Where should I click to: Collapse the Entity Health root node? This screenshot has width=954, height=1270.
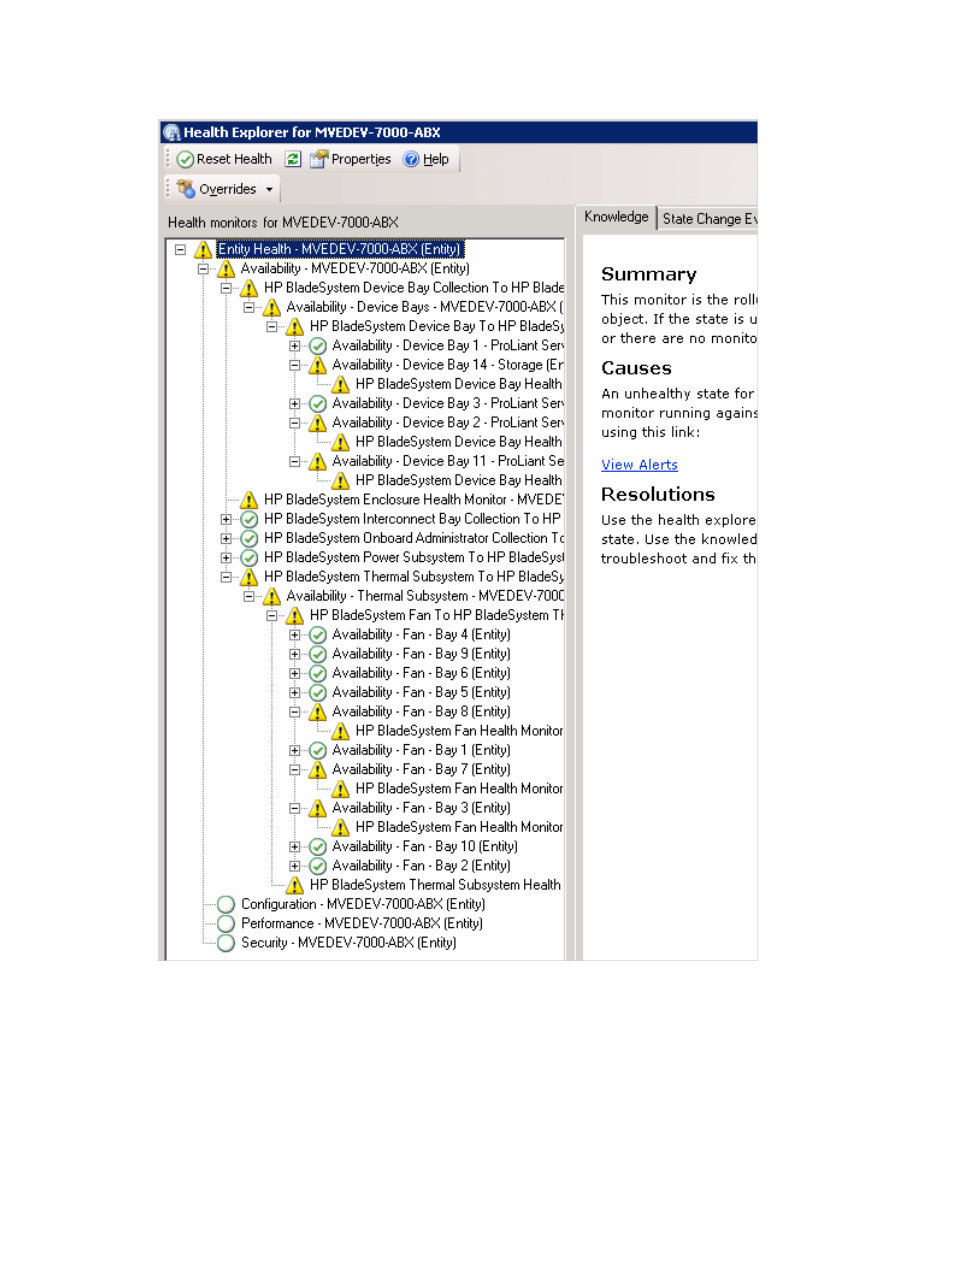coord(180,250)
